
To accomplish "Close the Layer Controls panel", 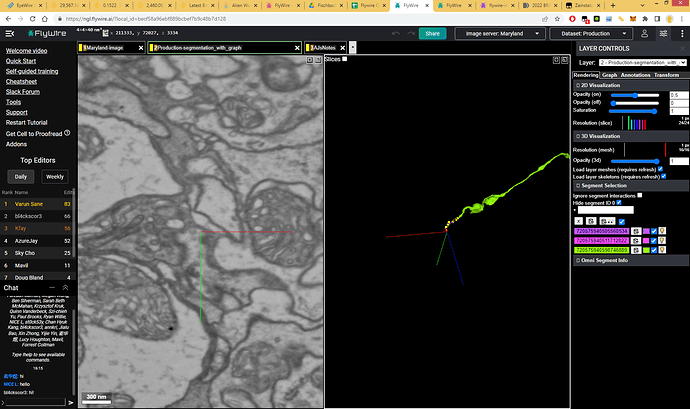I will [683, 48].
